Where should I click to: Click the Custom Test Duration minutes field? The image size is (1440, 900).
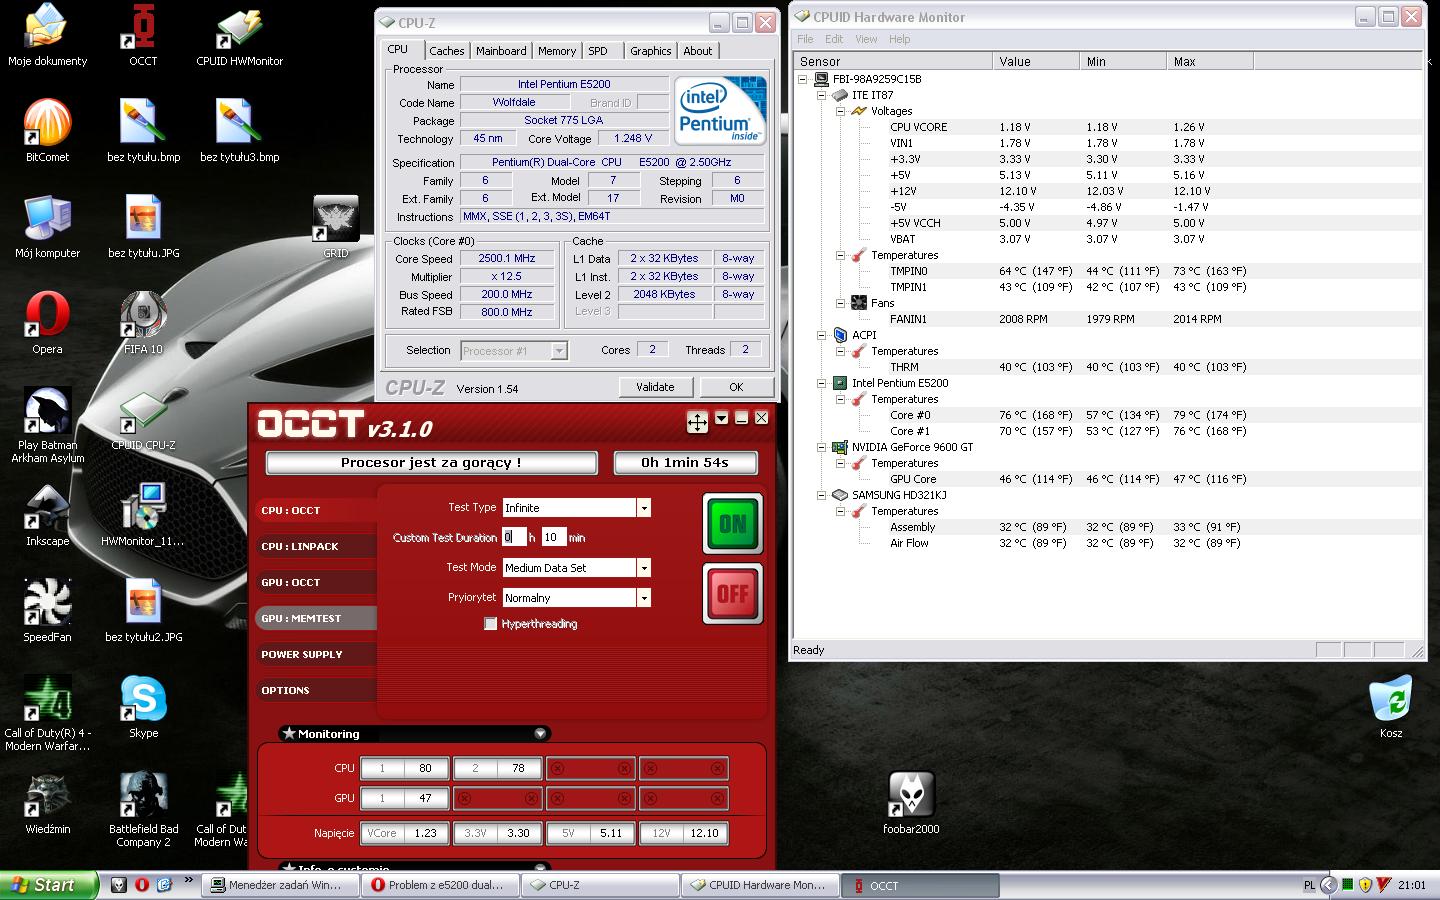[x=554, y=537]
